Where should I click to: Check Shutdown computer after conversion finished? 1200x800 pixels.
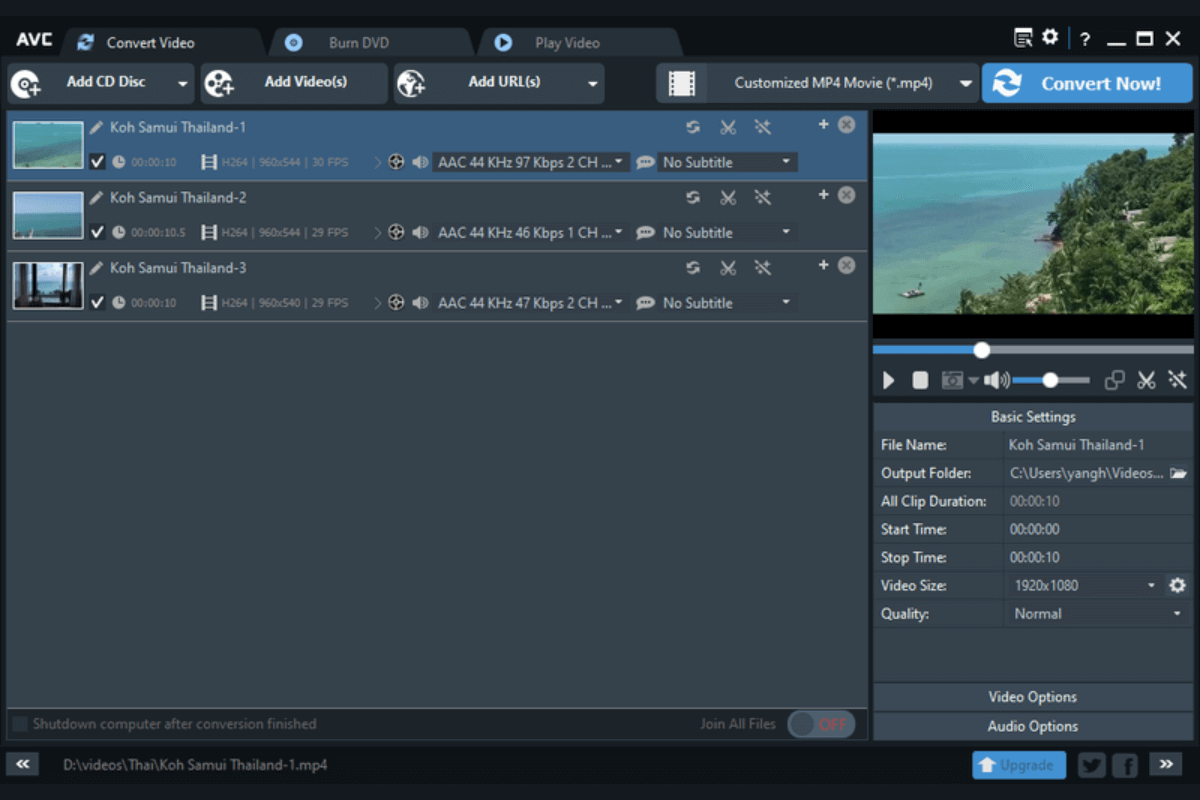pos(19,723)
